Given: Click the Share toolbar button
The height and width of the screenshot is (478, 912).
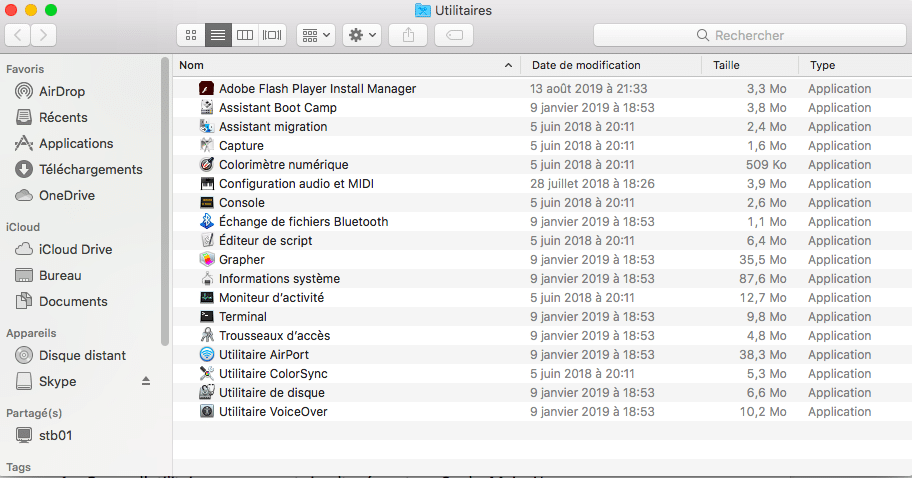Looking at the screenshot, I should tap(408, 35).
